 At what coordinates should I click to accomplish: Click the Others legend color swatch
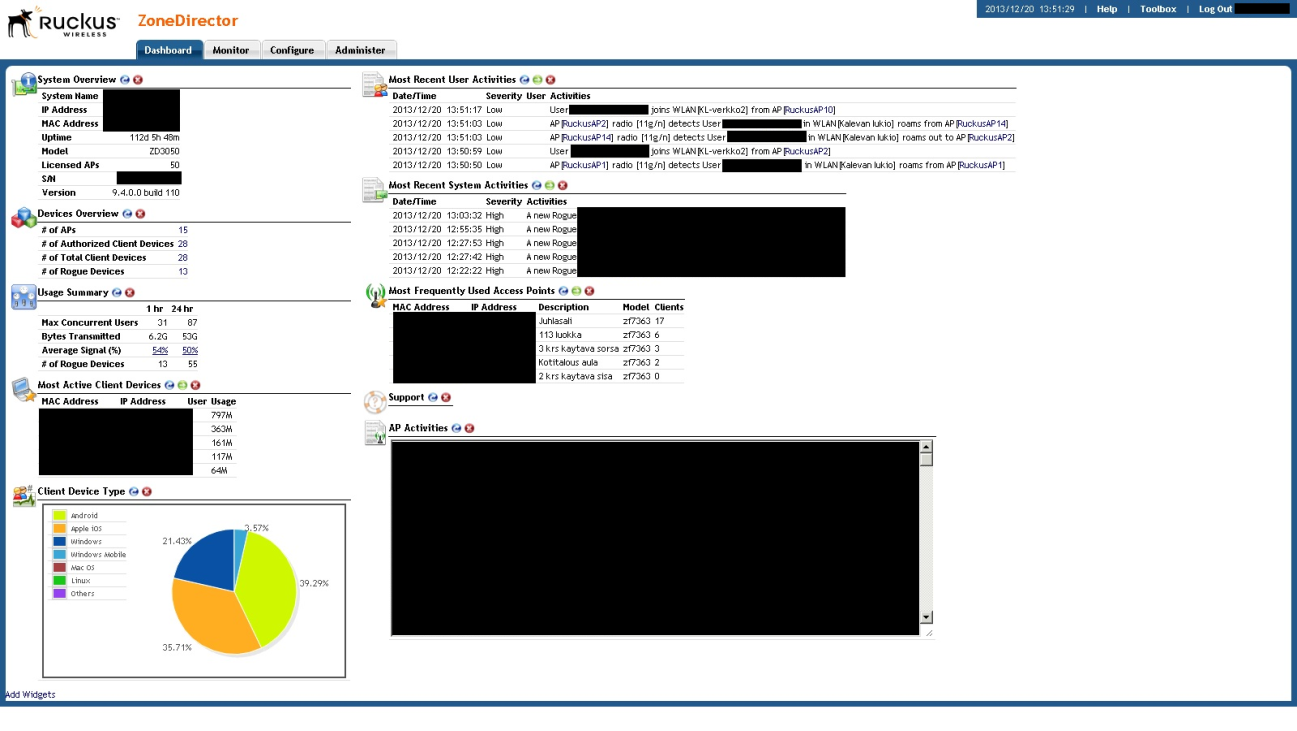pos(60,594)
